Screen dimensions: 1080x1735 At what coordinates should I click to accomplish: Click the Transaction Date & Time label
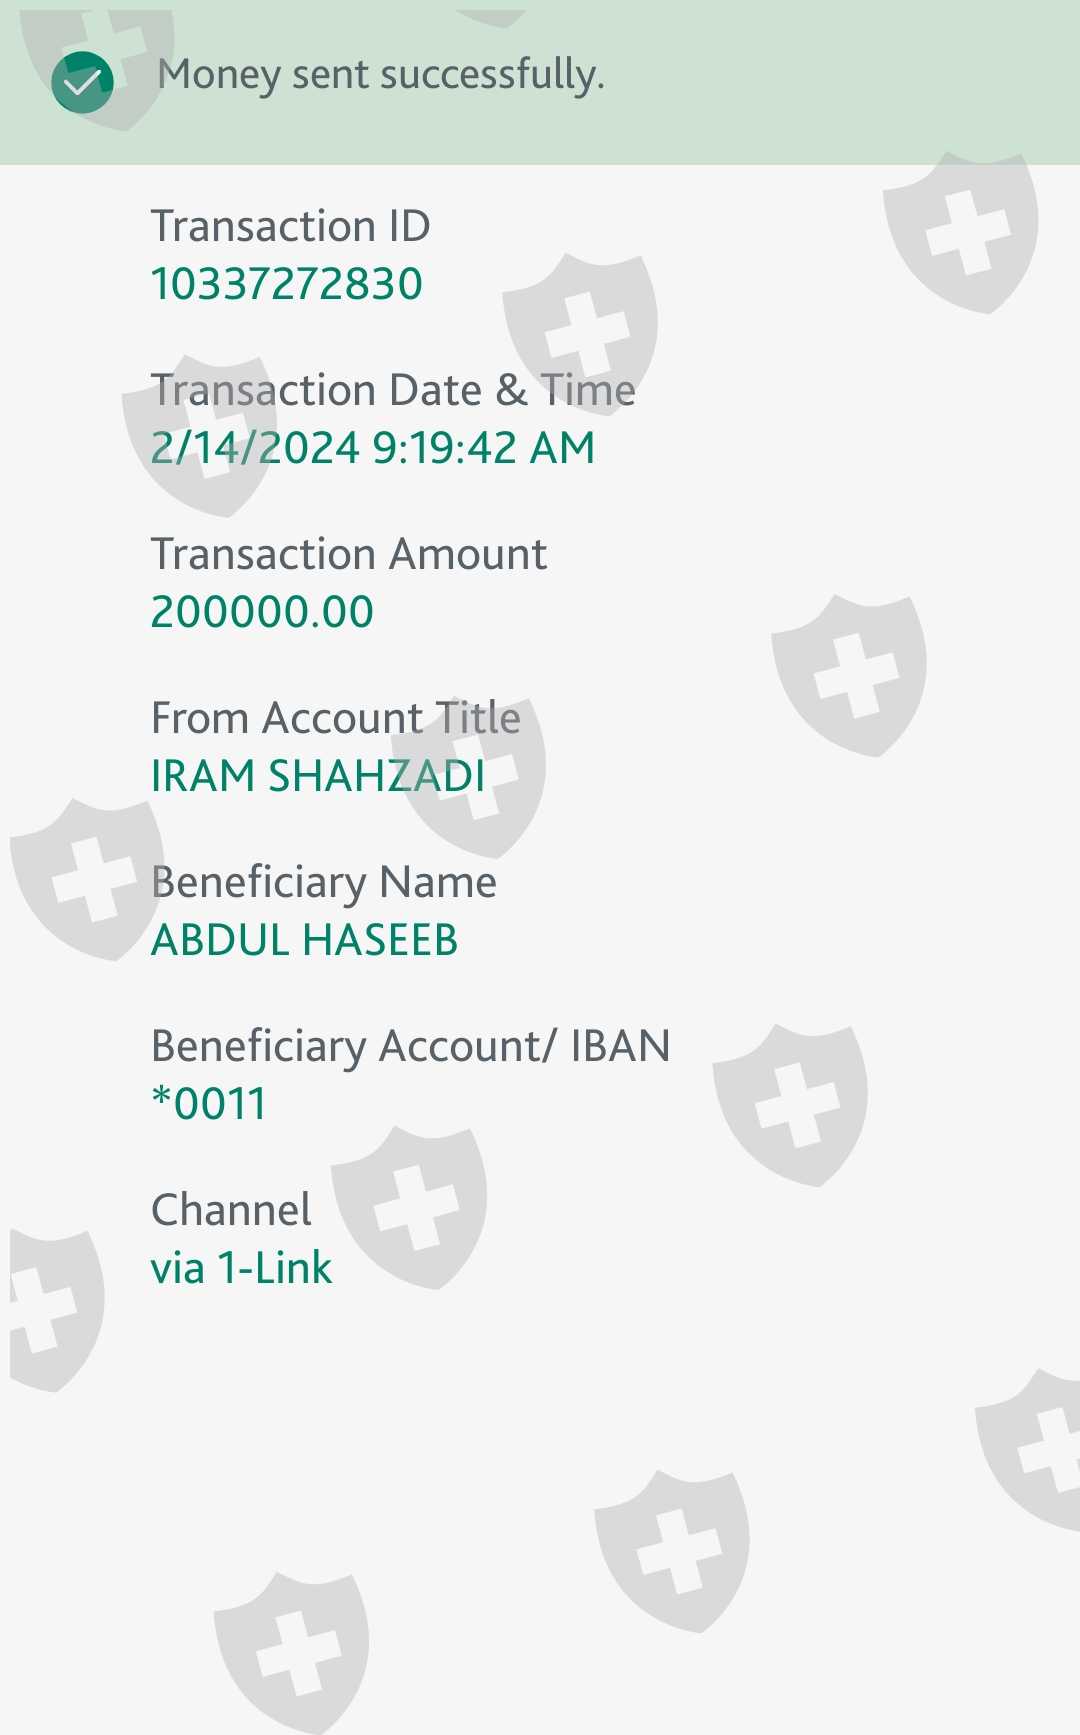pyautogui.click(x=392, y=390)
